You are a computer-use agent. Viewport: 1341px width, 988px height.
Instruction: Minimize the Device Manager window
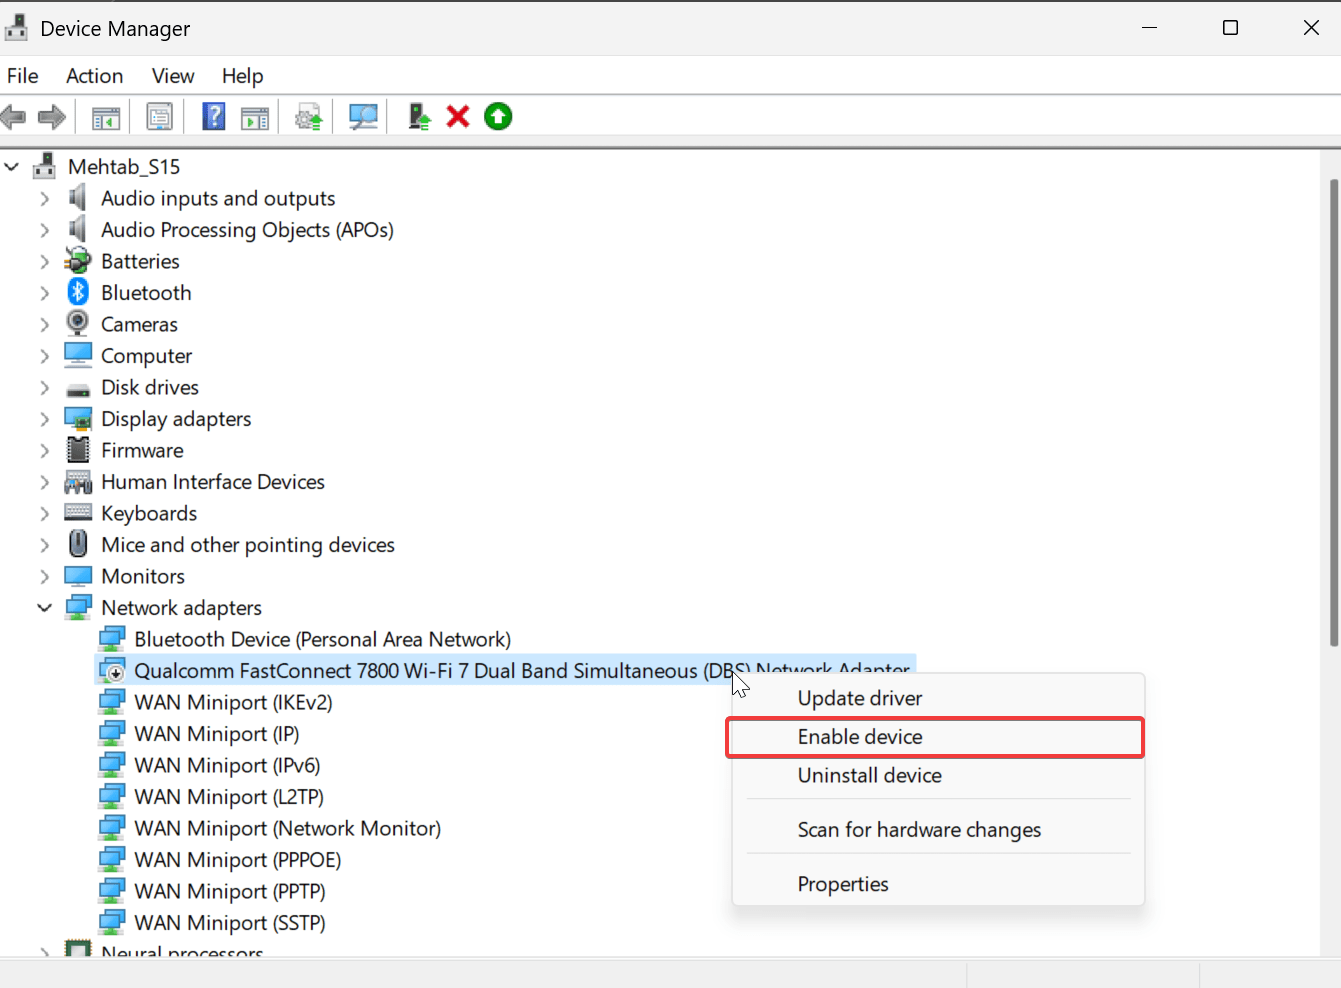[x=1150, y=28]
